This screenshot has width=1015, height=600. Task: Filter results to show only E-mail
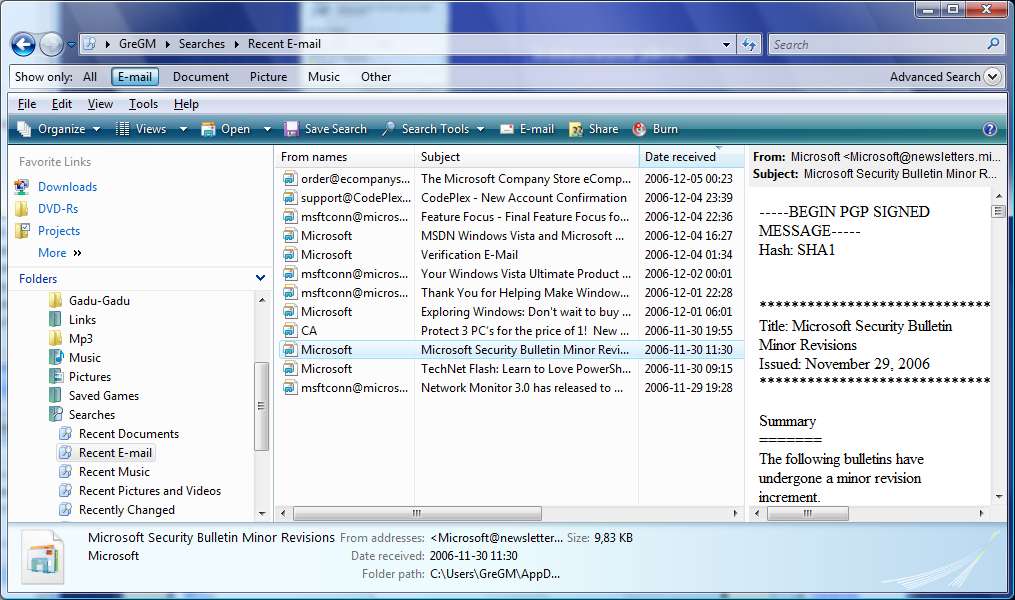pos(135,76)
